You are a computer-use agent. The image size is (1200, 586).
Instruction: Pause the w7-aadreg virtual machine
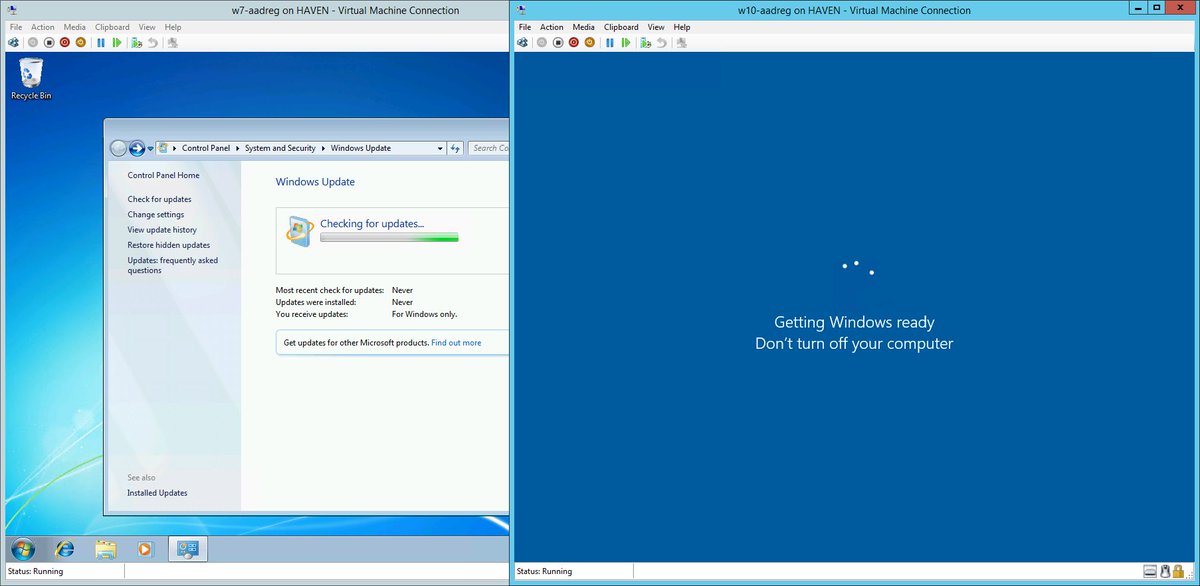point(101,42)
